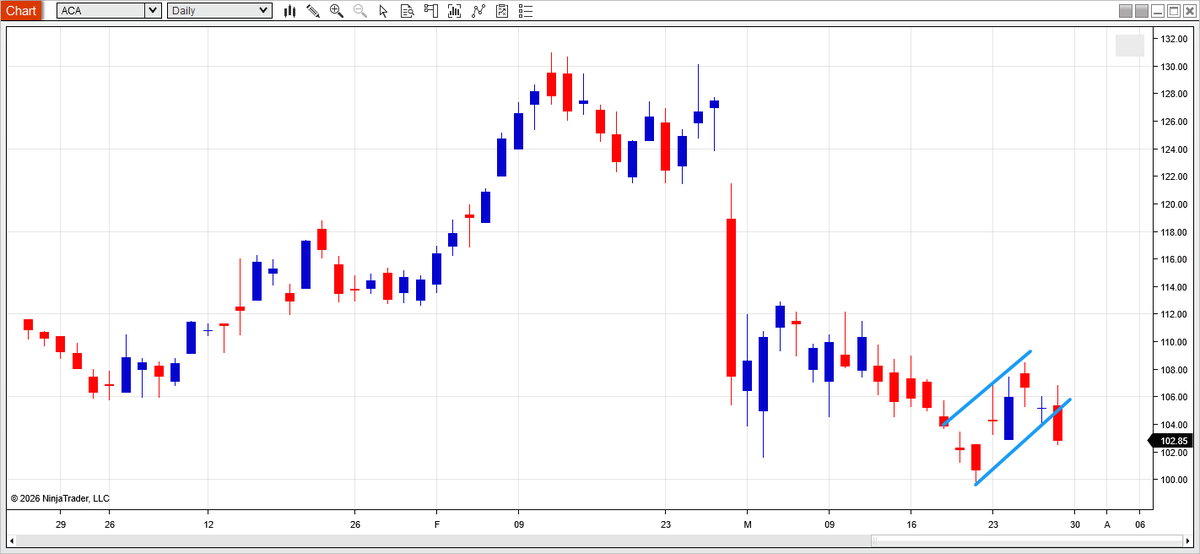This screenshot has height=554, width=1200.
Task: Select the upper blue trend line
Action: coord(986,388)
